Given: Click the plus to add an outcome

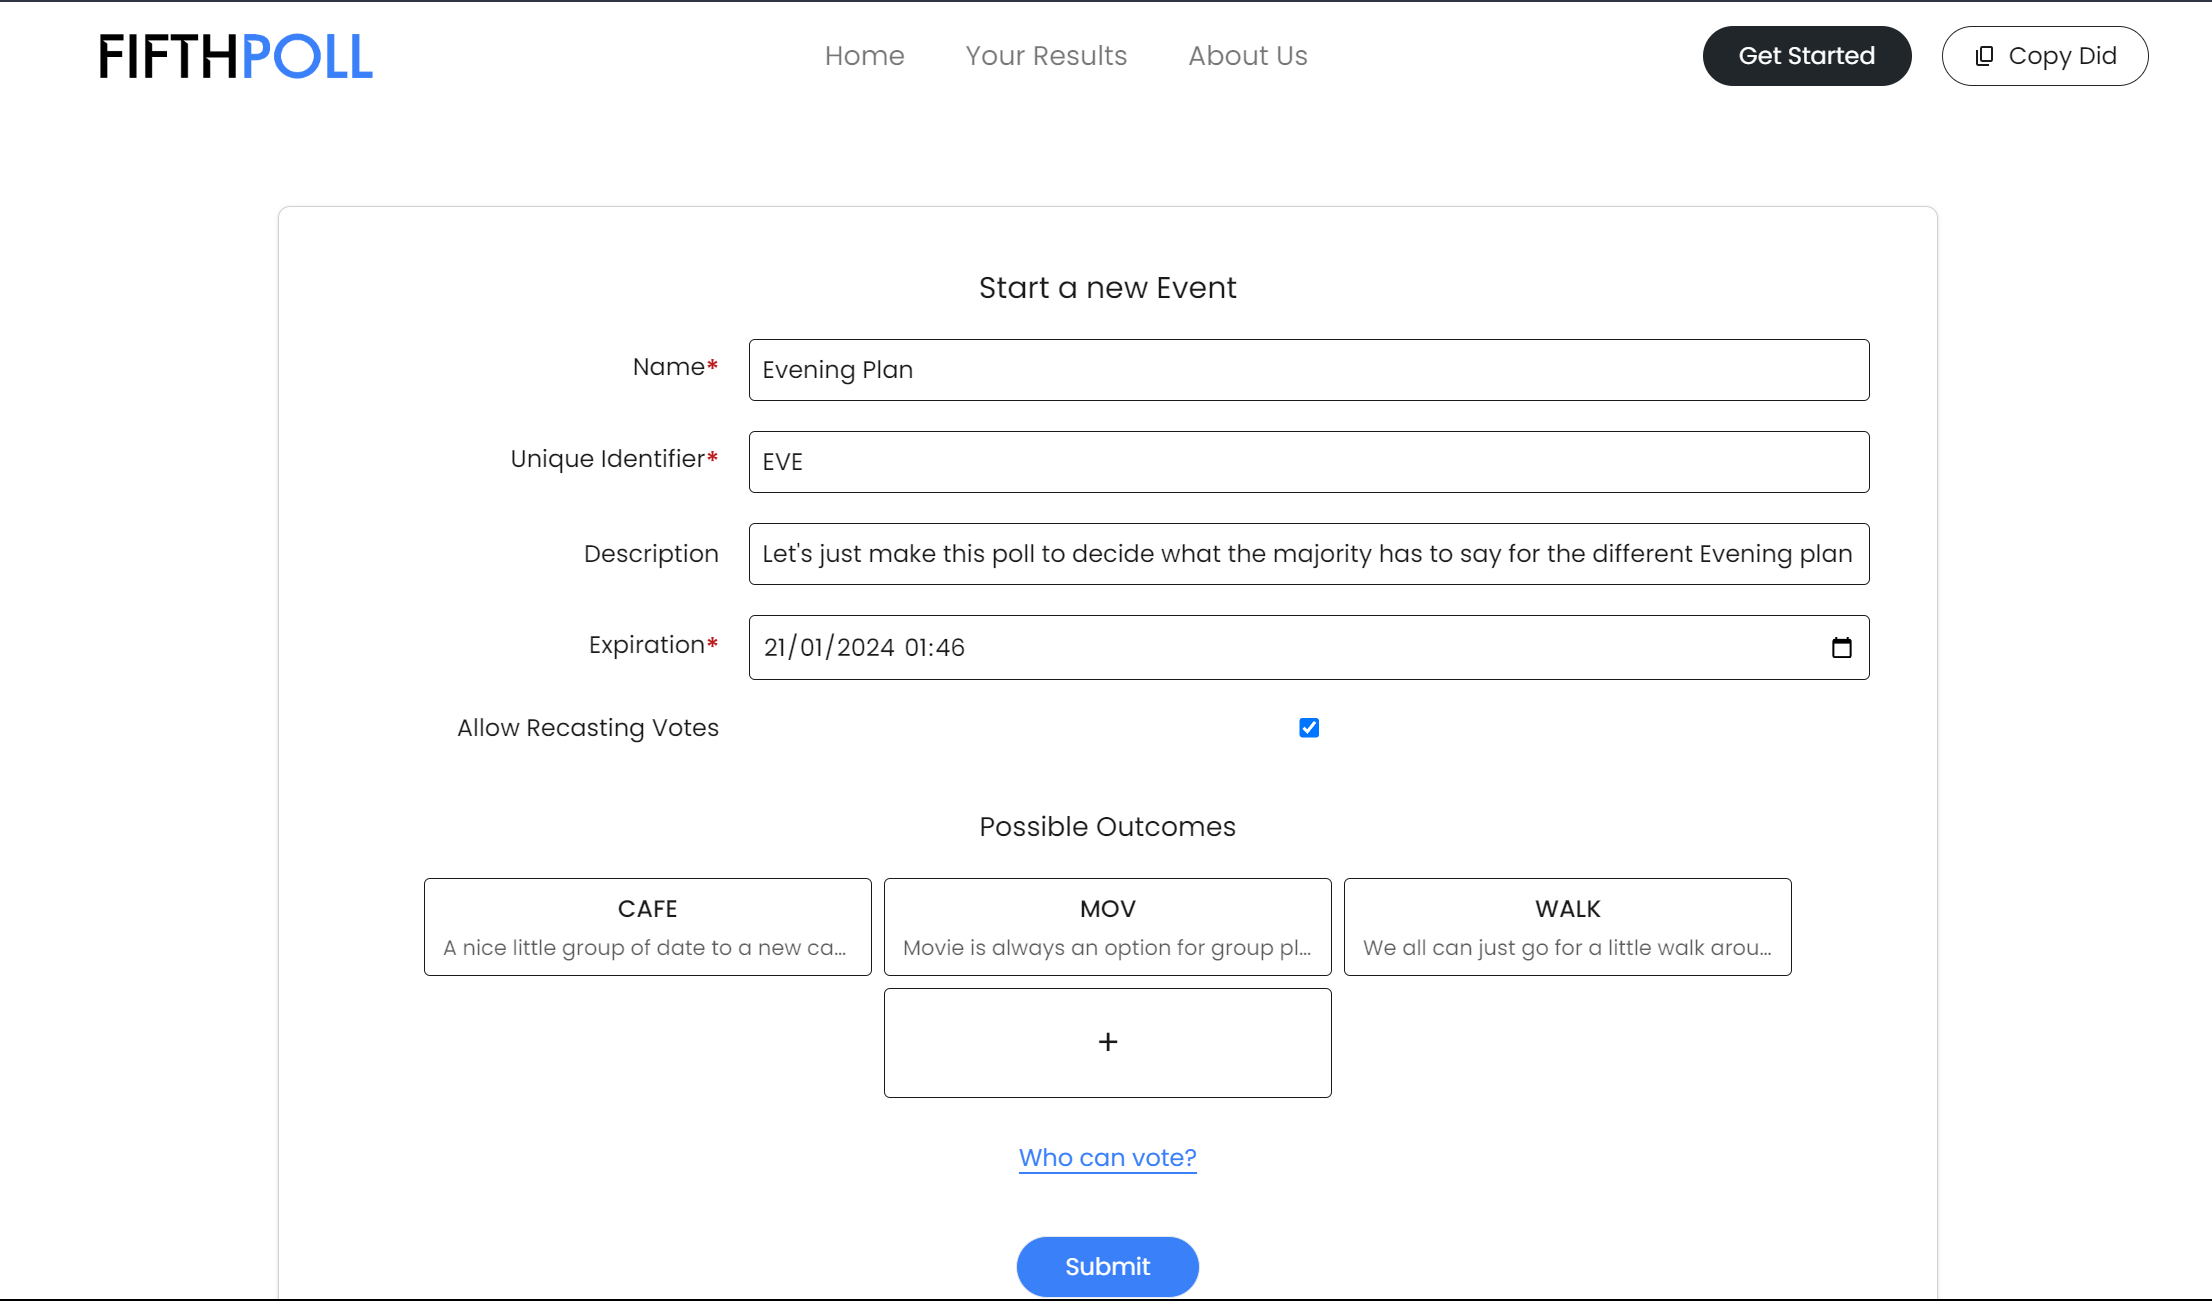Looking at the screenshot, I should tap(1107, 1042).
